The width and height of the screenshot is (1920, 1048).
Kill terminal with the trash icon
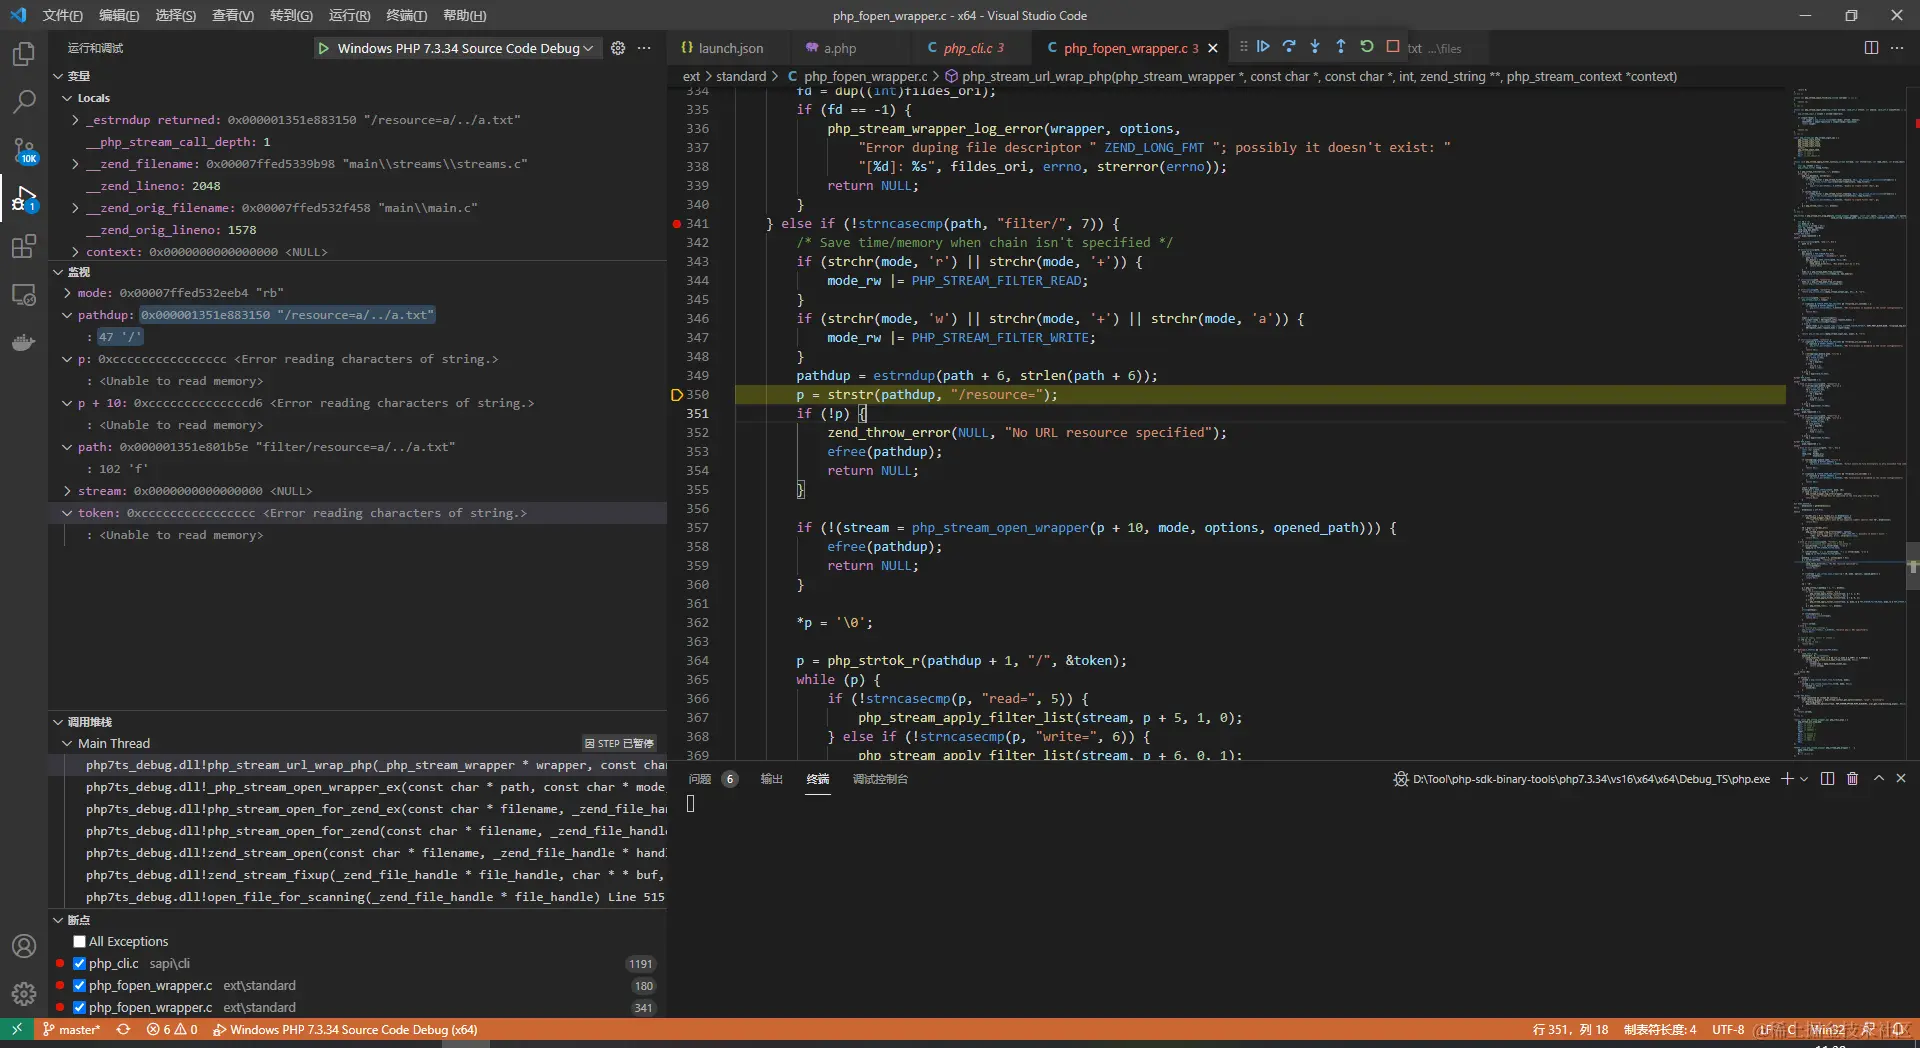(x=1852, y=779)
